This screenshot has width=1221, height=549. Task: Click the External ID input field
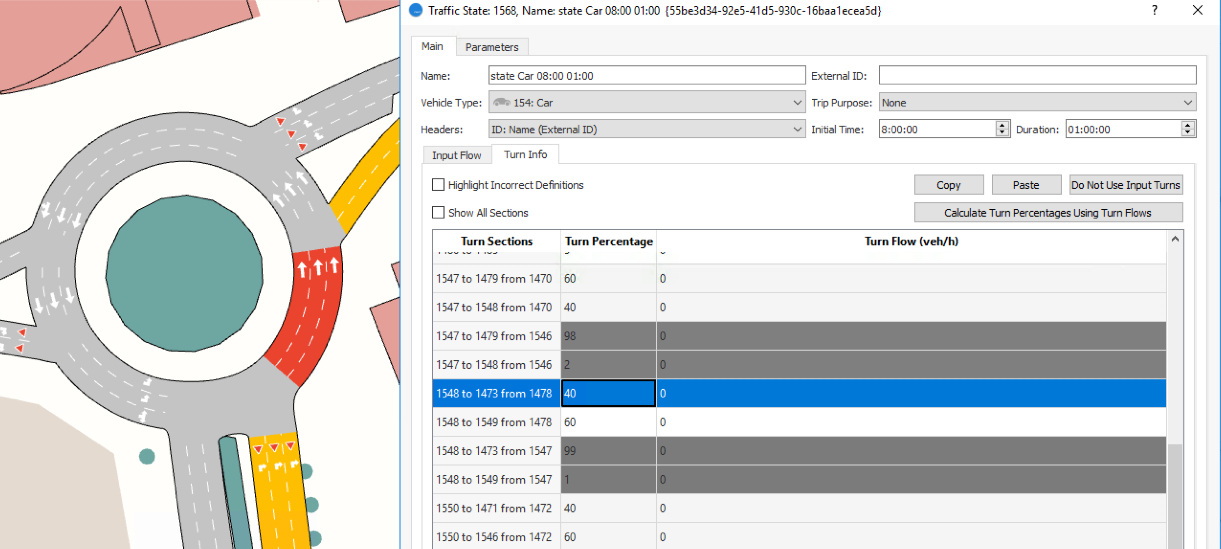click(1037, 76)
